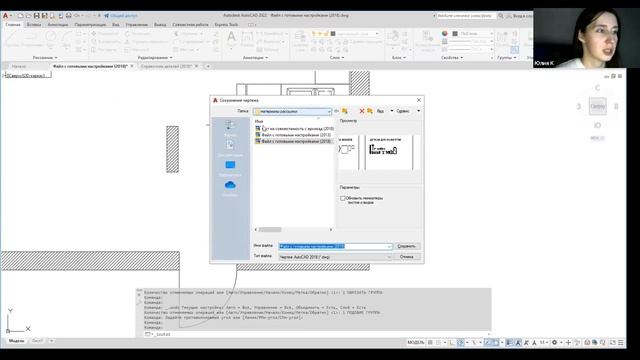The width and height of the screenshot is (640, 360).
Task: Click Общий доступ share button
Action: click(121, 16)
